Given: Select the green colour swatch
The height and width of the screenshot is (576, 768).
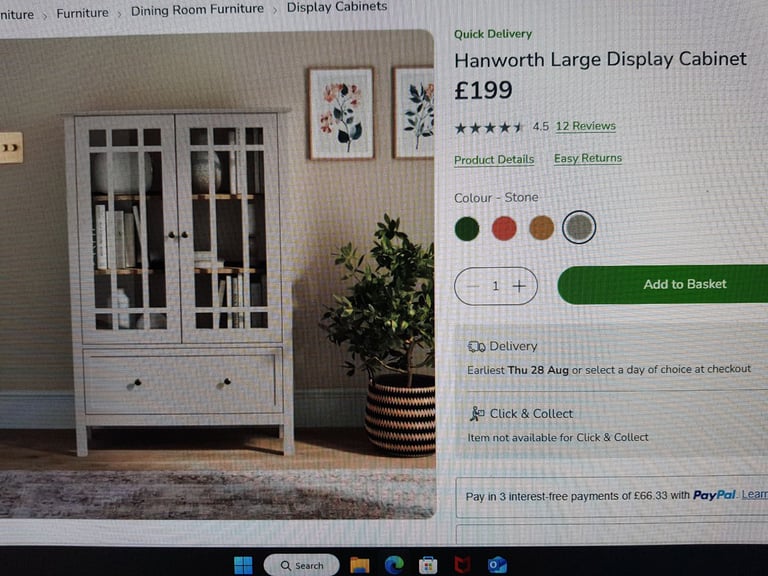Looking at the screenshot, I should point(467,229).
